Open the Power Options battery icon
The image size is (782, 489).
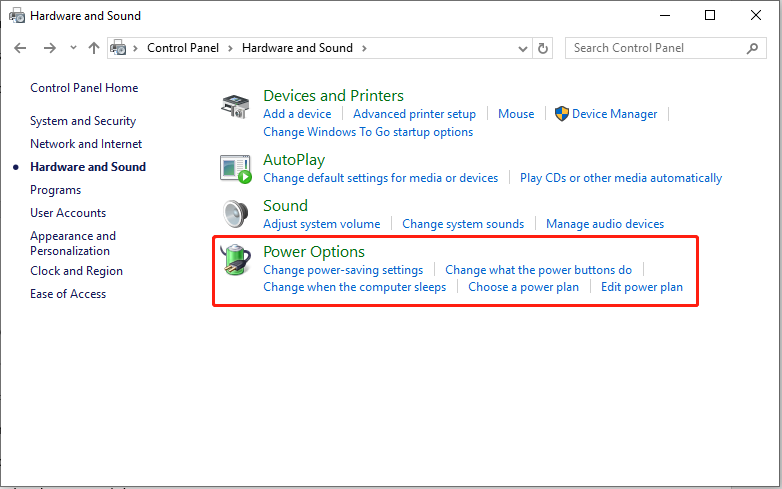tap(235, 260)
